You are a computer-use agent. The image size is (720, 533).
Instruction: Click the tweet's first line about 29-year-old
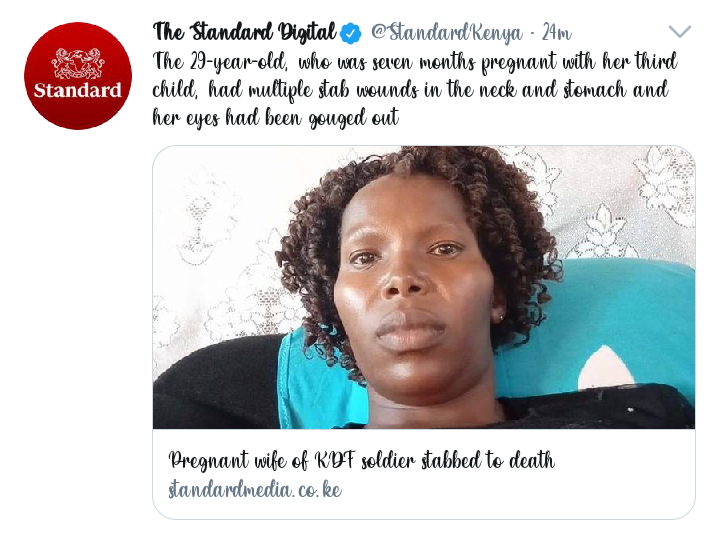(x=415, y=62)
